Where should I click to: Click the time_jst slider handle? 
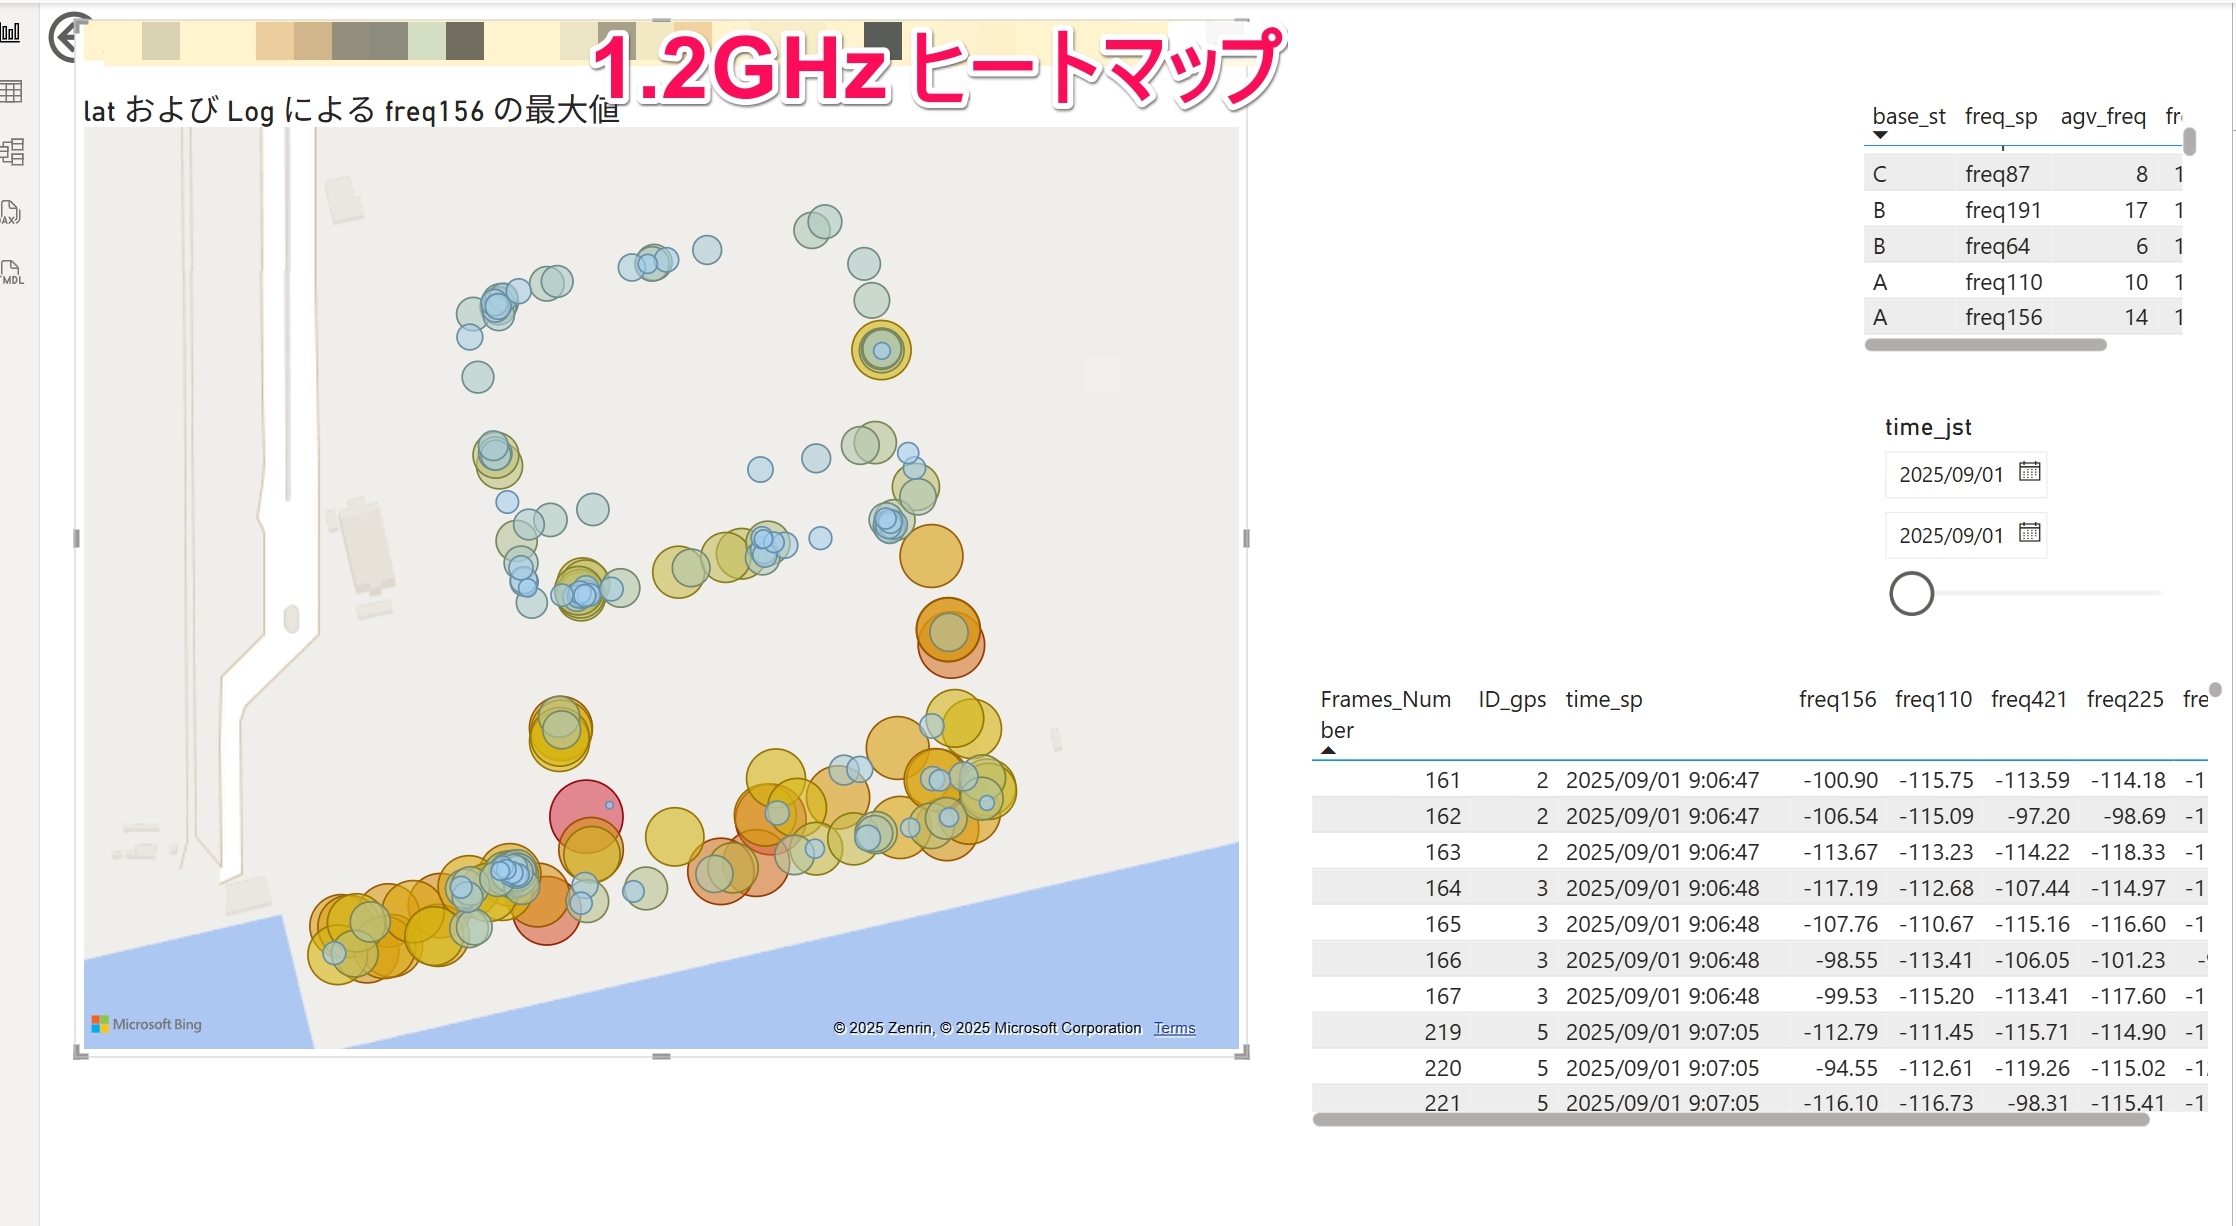[1911, 594]
